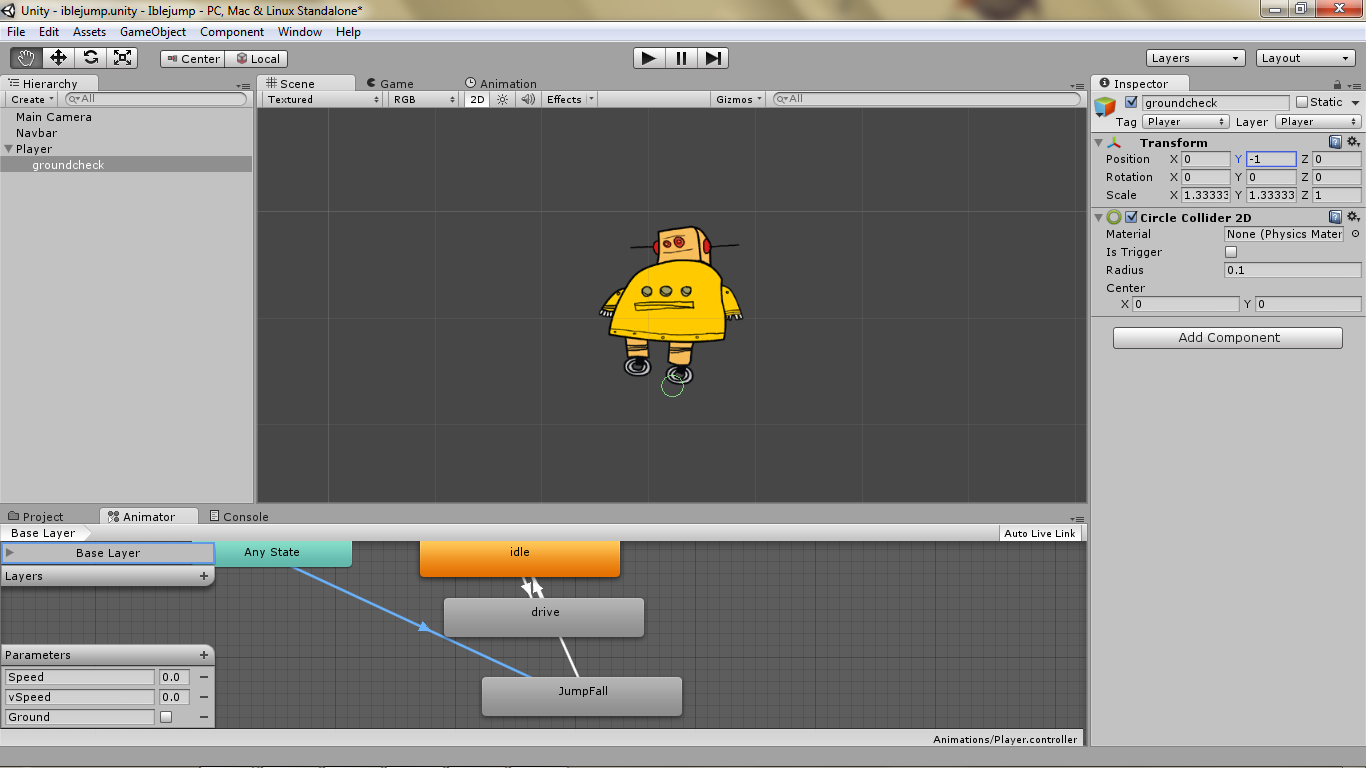Viewport: 1366px width, 768px height.
Task: Open the Transform component gear menu
Action: click(x=1353, y=142)
